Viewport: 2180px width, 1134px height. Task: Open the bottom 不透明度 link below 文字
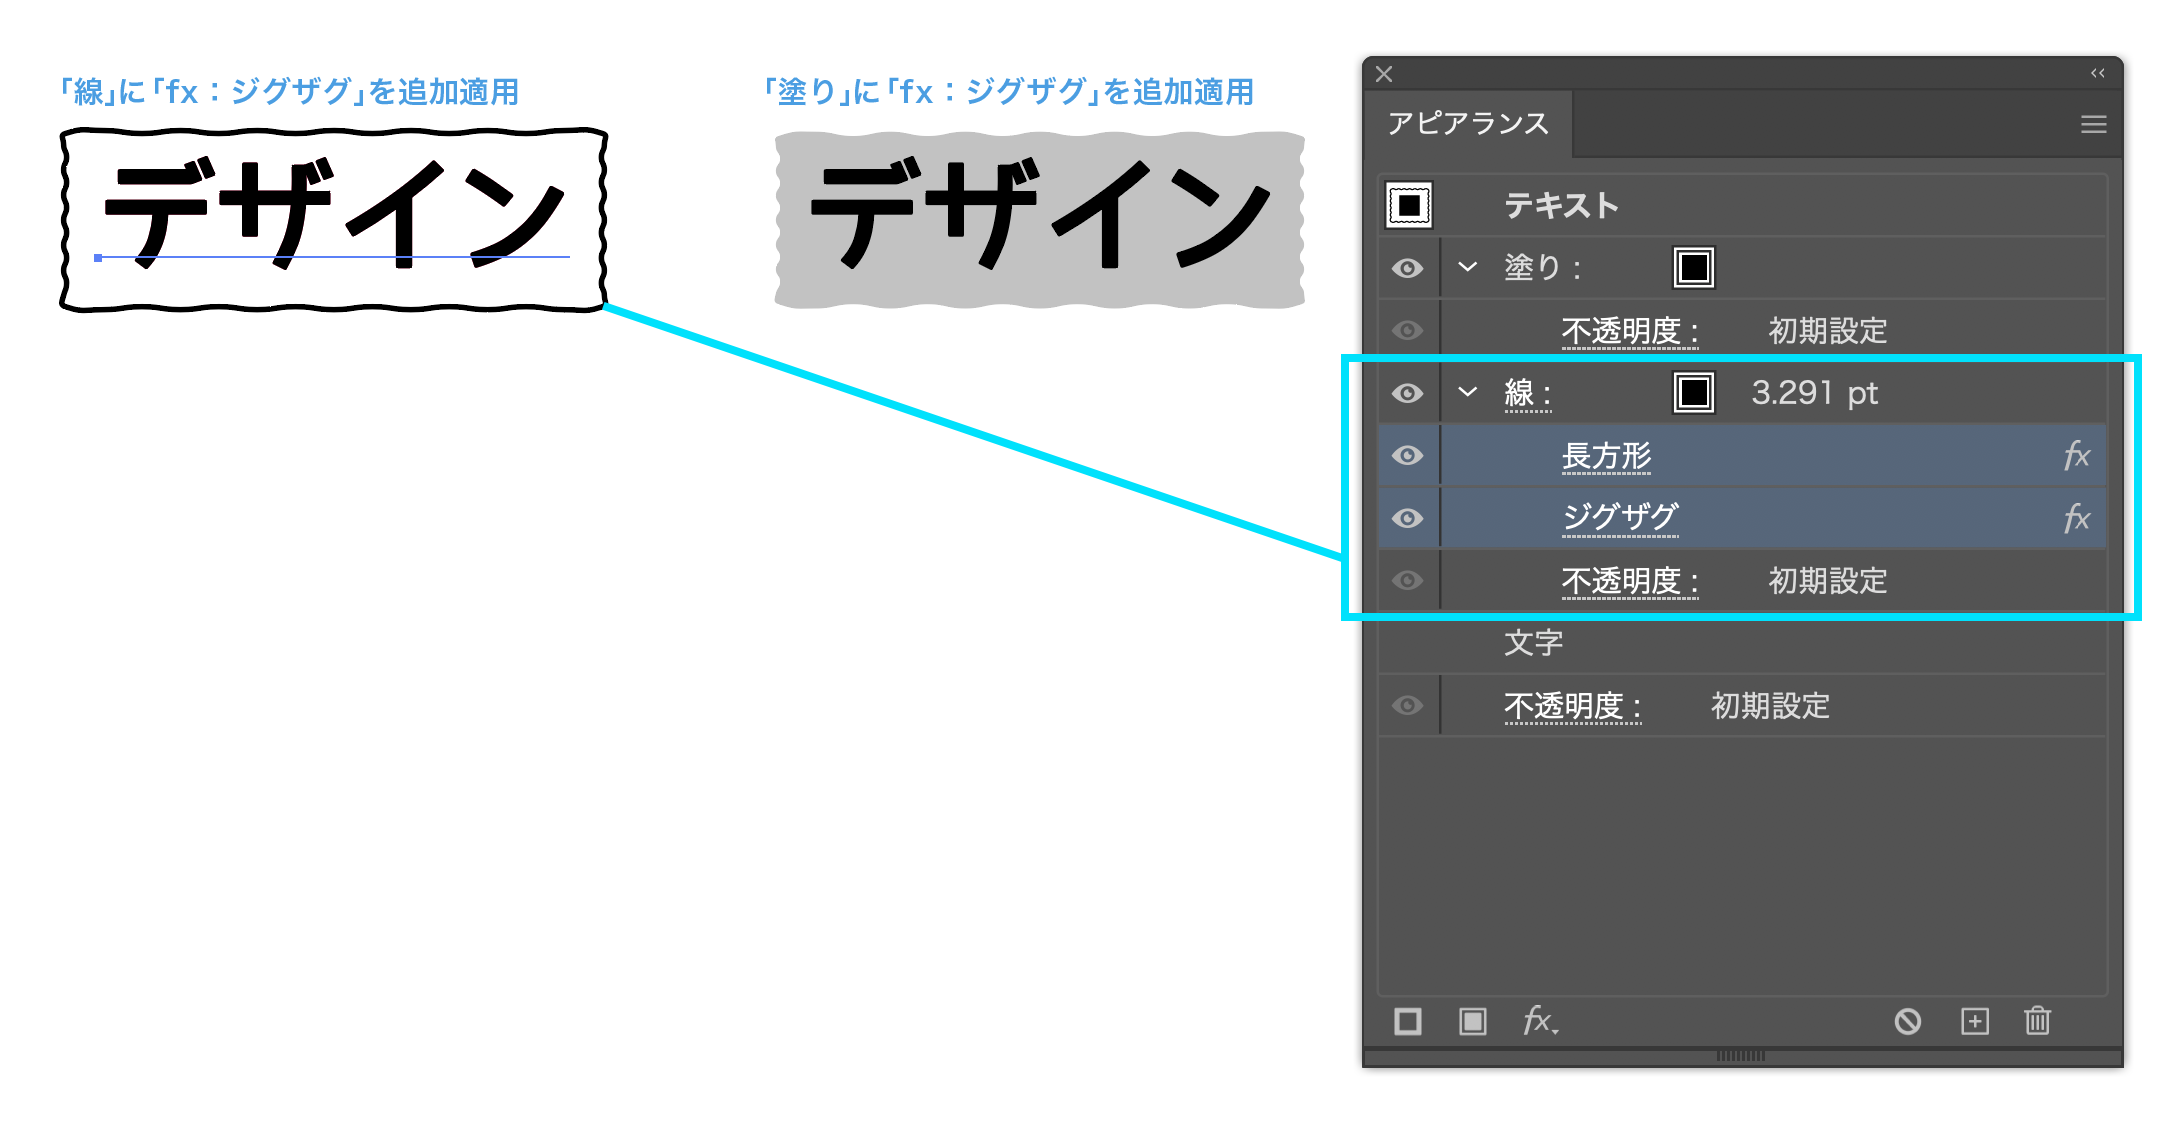pos(1573,706)
